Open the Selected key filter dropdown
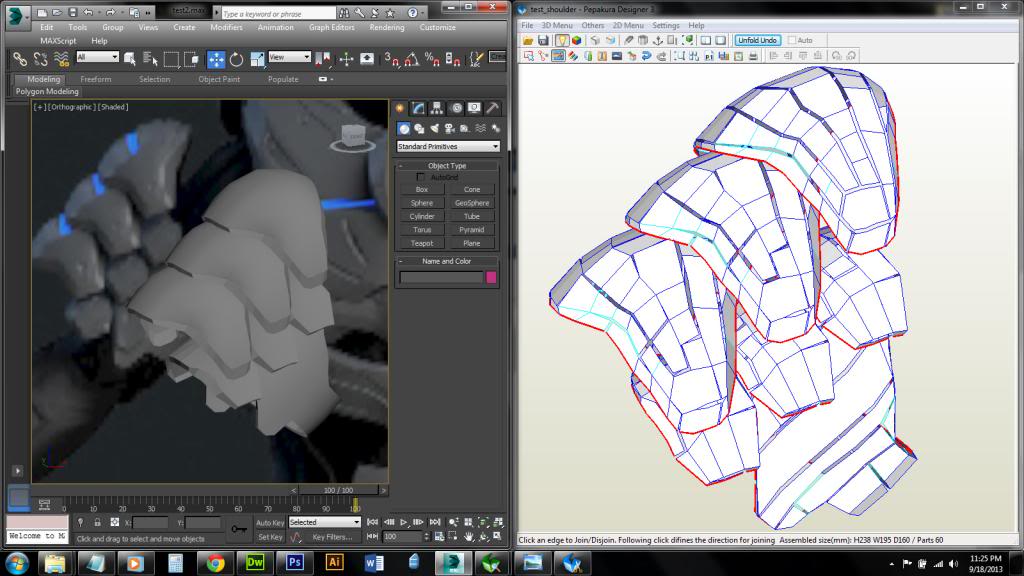This screenshot has height=576, width=1024. click(x=325, y=522)
